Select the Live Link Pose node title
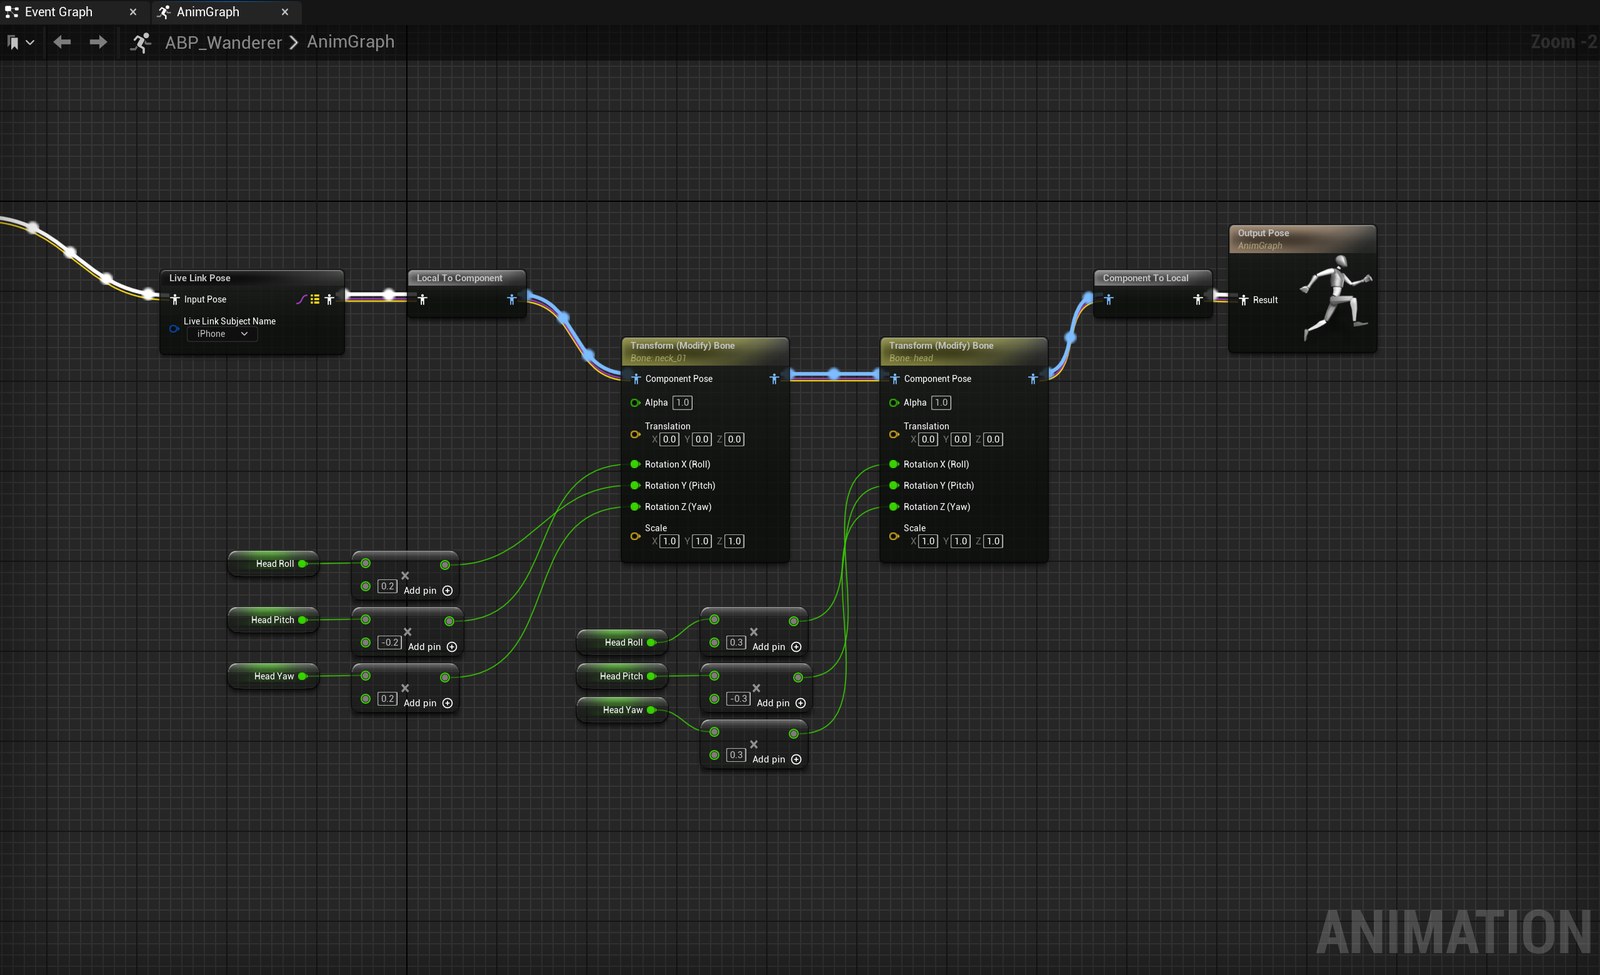Image resolution: width=1600 pixels, height=975 pixels. pyautogui.click(x=200, y=278)
